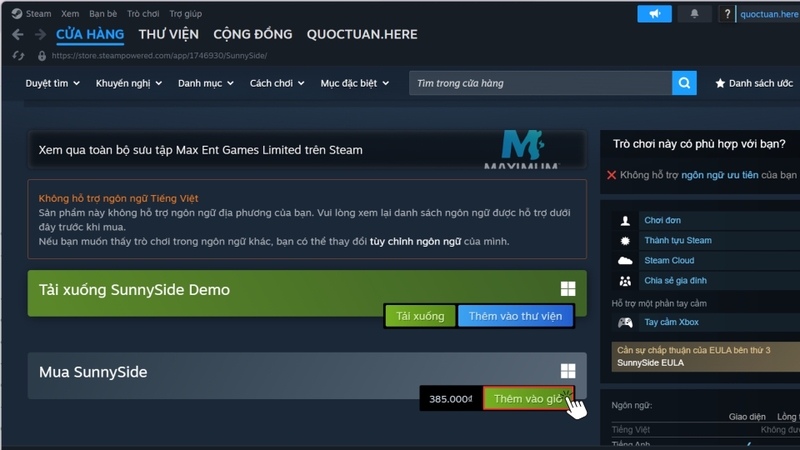The height and width of the screenshot is (450, 800).
Task: Click the family sharing icon
Action: 625,281
